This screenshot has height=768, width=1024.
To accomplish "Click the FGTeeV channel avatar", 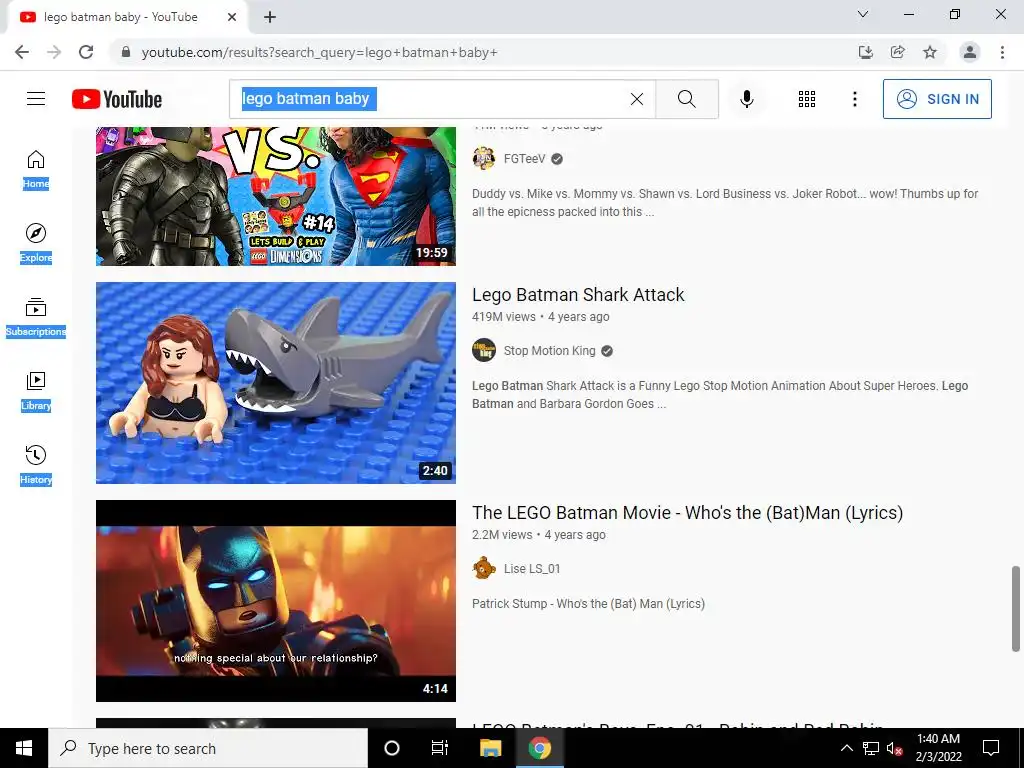I will click(x=484, y=159).
